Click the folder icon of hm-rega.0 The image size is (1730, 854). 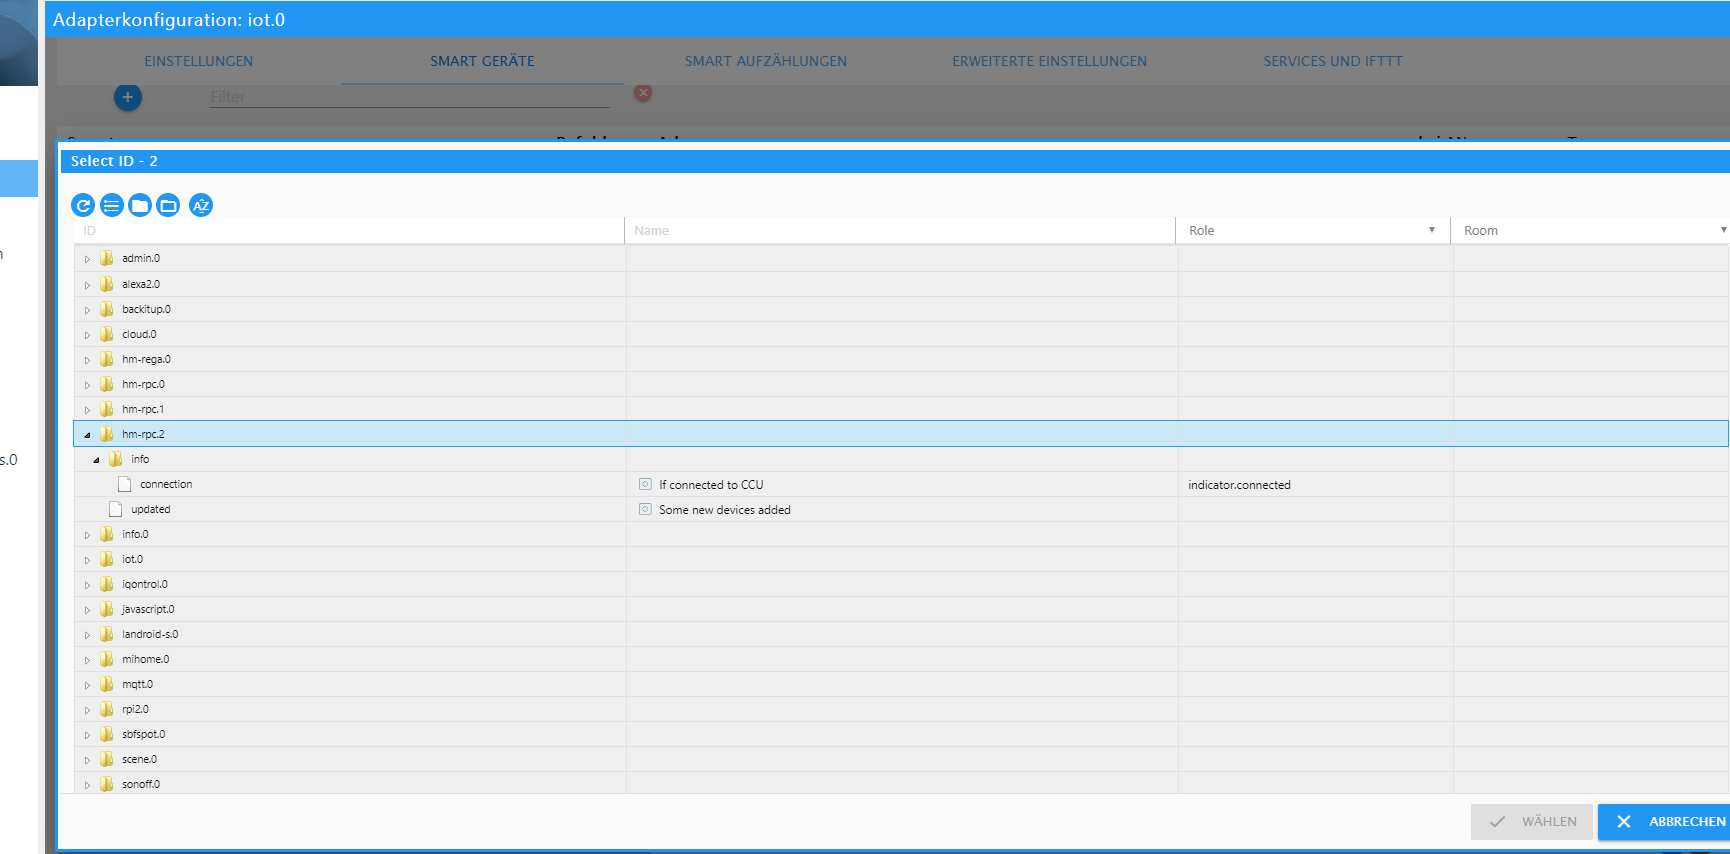(x=107, y=359)
